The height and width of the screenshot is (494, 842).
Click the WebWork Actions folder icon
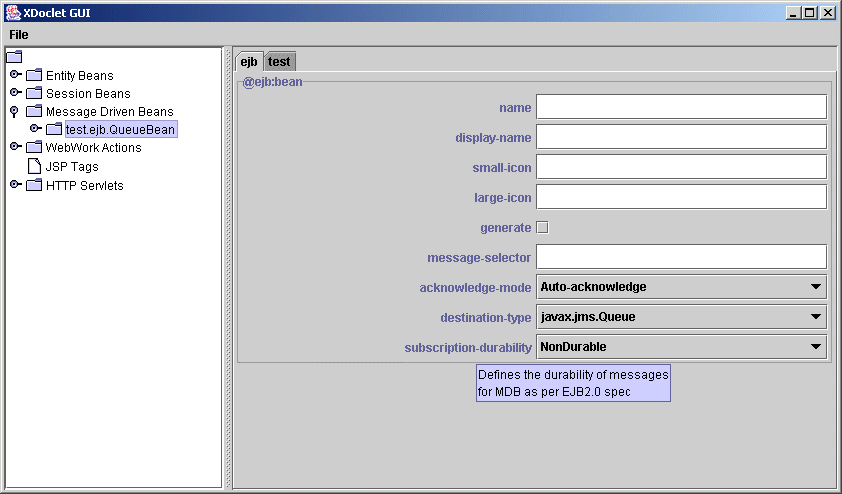coord(34,147)
